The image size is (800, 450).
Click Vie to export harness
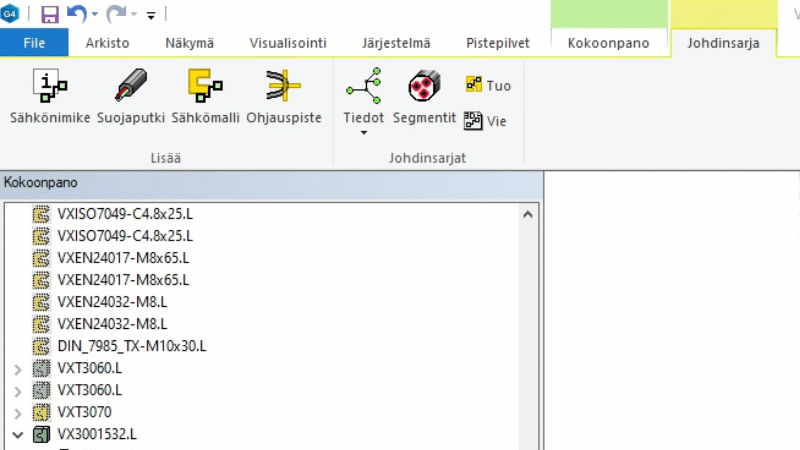pyautogui.click(x=485, y=121)
